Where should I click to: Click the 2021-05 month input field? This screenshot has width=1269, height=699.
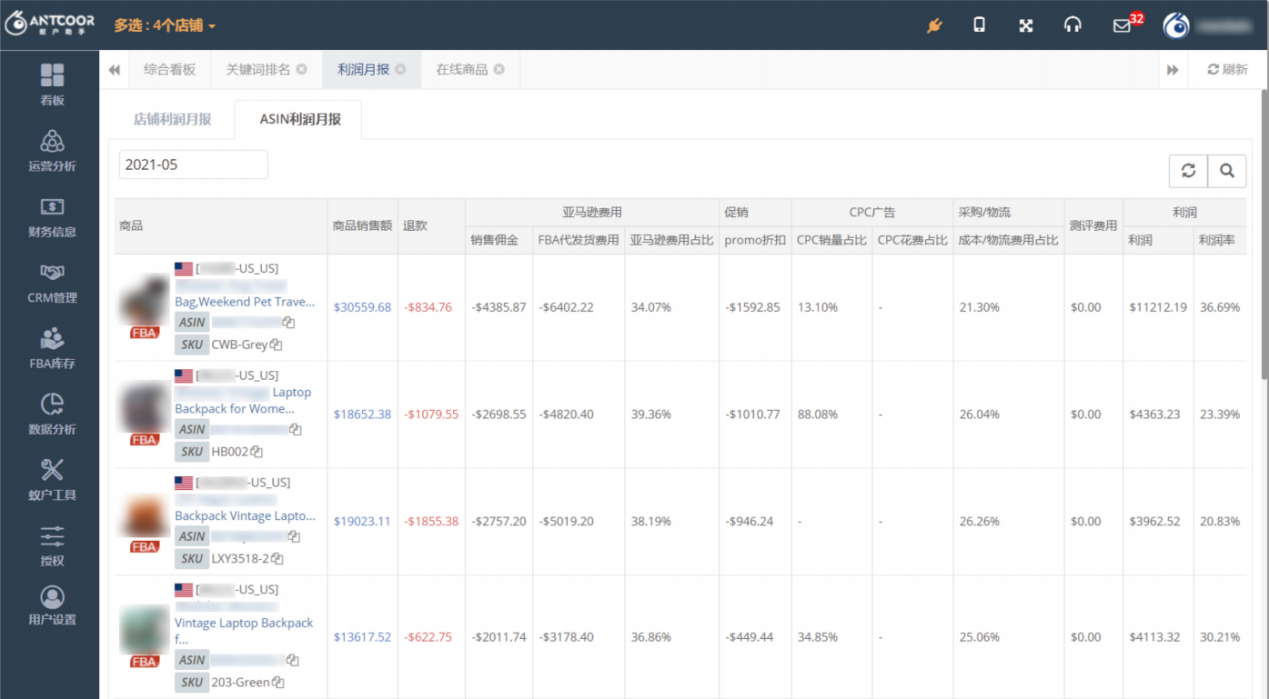tap(193, 164)
